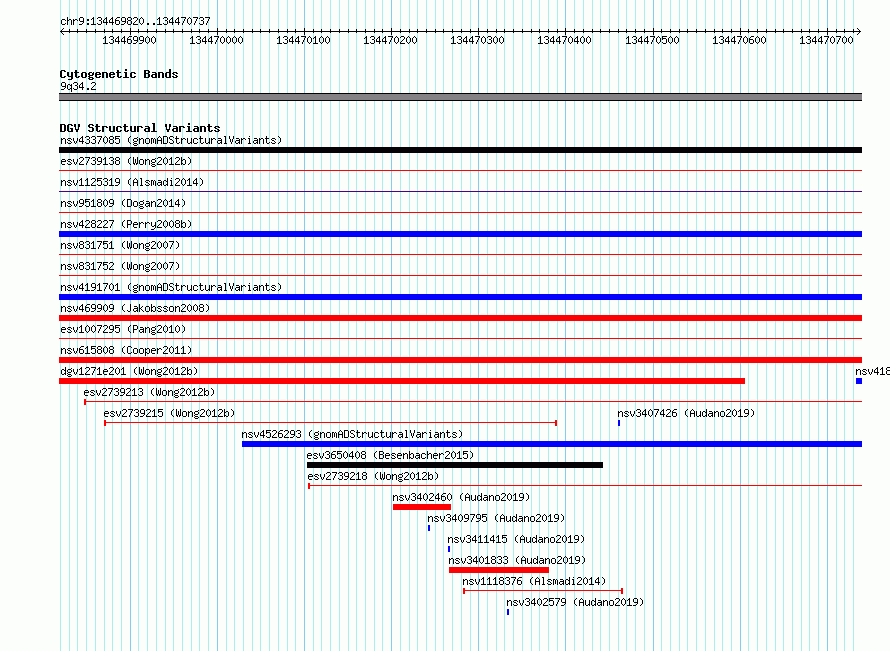
Task: Click ruler position 134470700
Action: (826, 40)
